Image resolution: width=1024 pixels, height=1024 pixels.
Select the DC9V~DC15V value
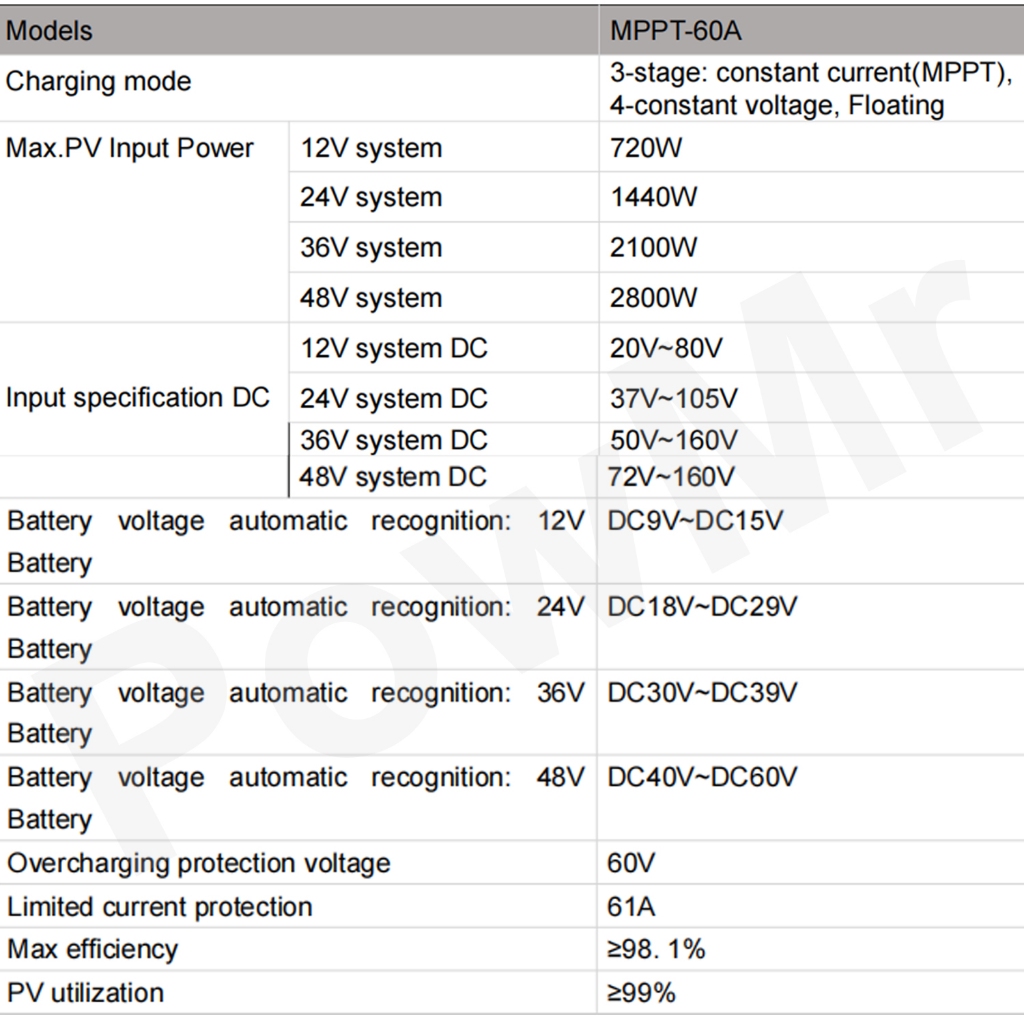[695, 521]
